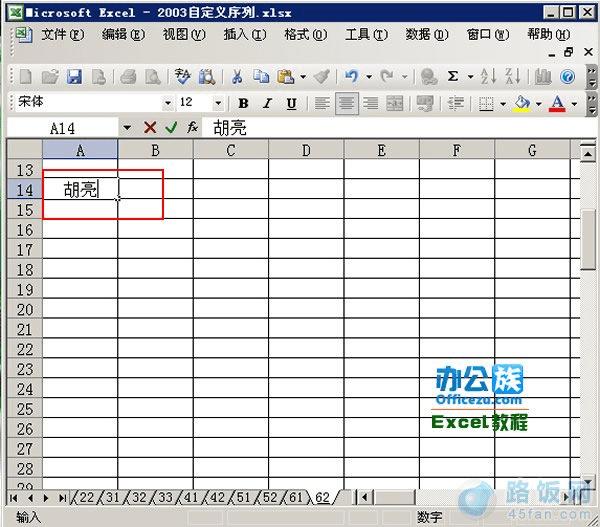The width and height of the screenshot is (600, 527).
Task: Click the AutoSum sigma icon
Action: pyautogui.click(x=453, y=77)
